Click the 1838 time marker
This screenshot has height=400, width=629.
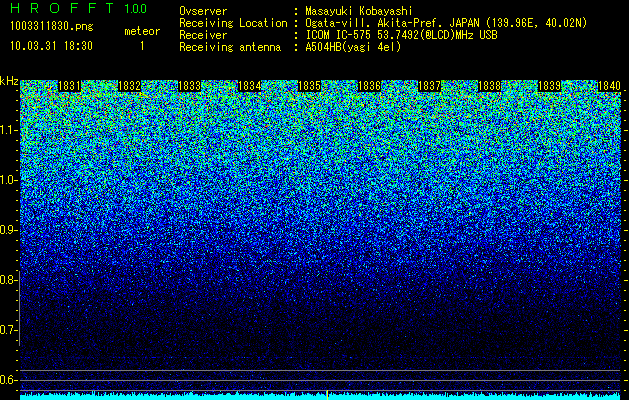click(x=490, y=86)
